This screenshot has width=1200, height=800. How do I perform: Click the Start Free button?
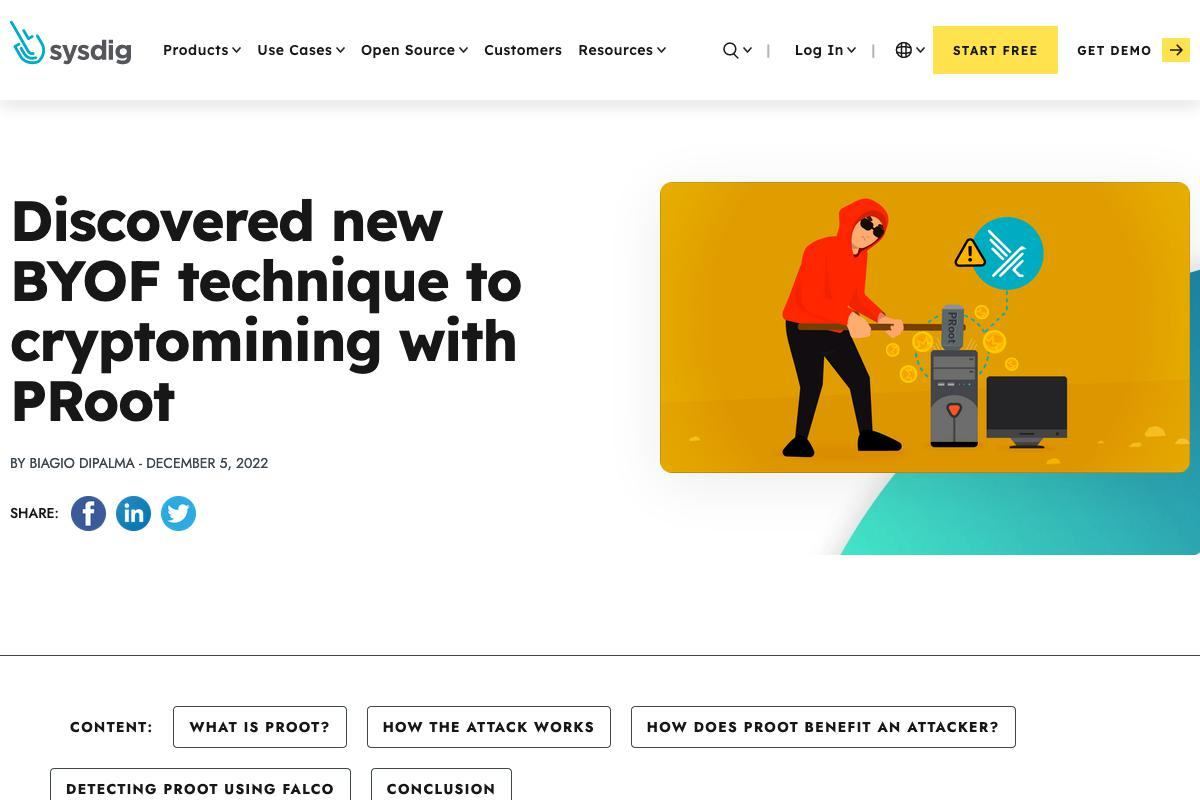pyautogui.click(x=995, y=50)
